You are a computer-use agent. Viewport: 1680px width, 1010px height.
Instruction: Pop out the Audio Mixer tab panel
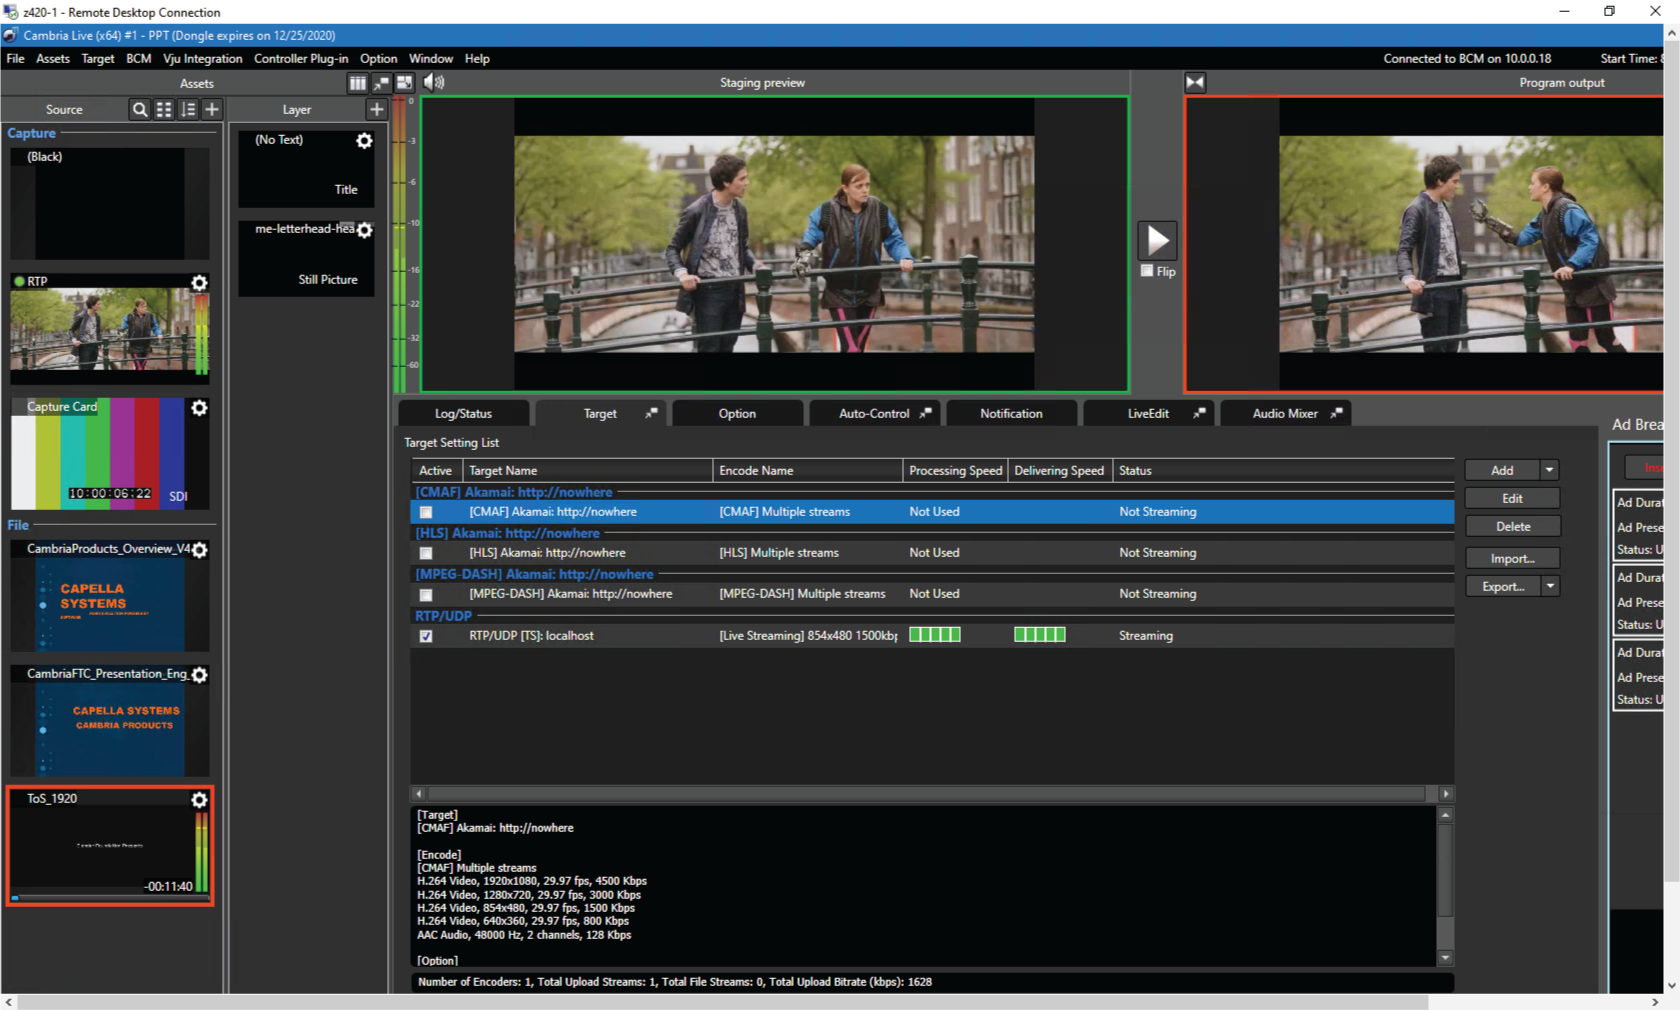(1336, 413)
